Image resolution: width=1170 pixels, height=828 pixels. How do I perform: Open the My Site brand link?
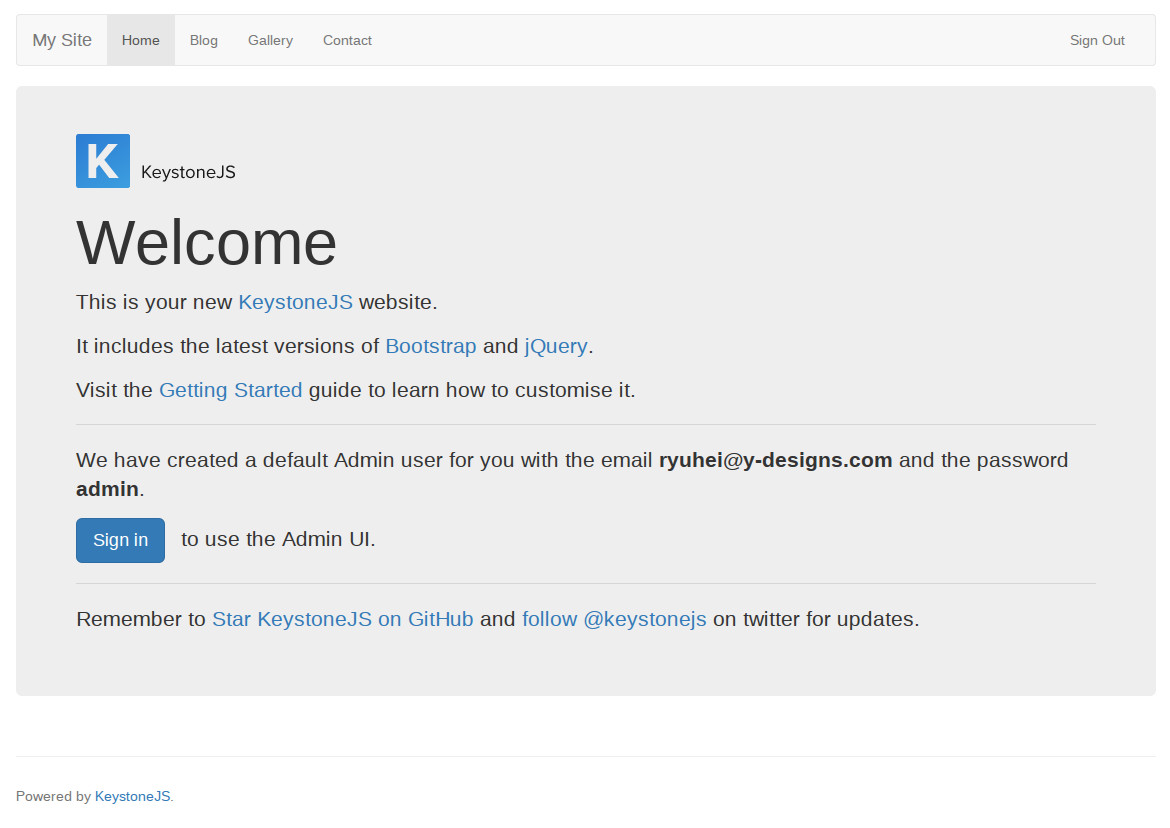pos(62,40)
